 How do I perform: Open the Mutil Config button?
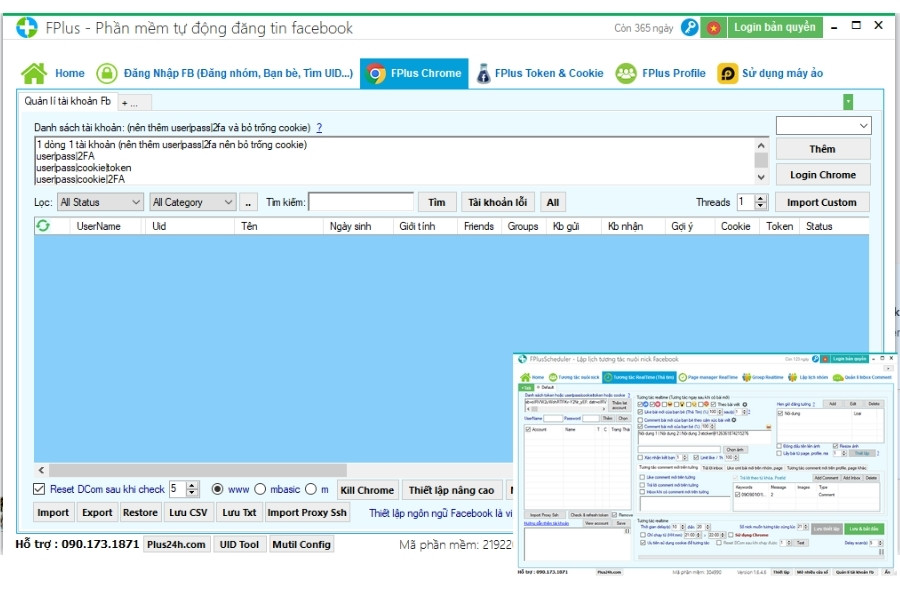(x=301, y=544)
